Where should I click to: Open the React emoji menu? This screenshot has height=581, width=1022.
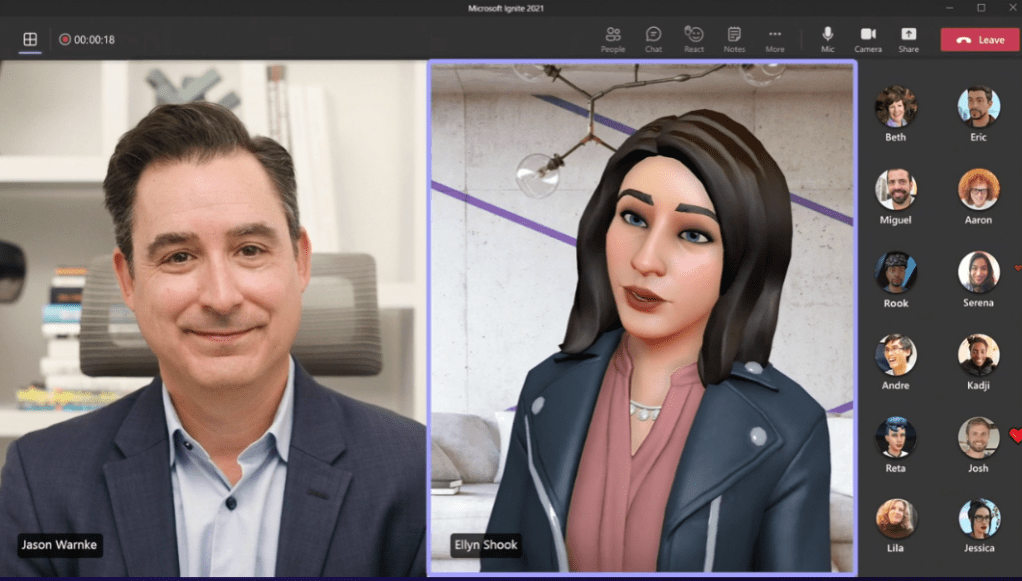(693, 39)
